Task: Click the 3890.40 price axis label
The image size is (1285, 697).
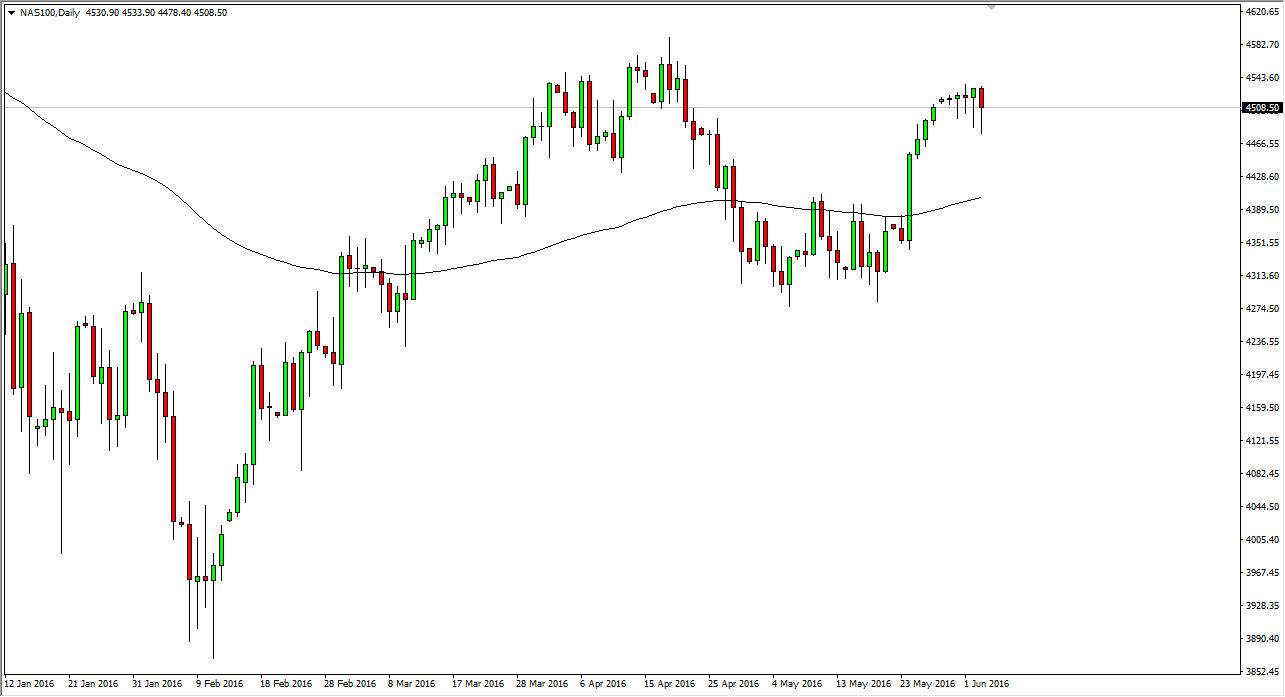Action: coord(1261,639)
